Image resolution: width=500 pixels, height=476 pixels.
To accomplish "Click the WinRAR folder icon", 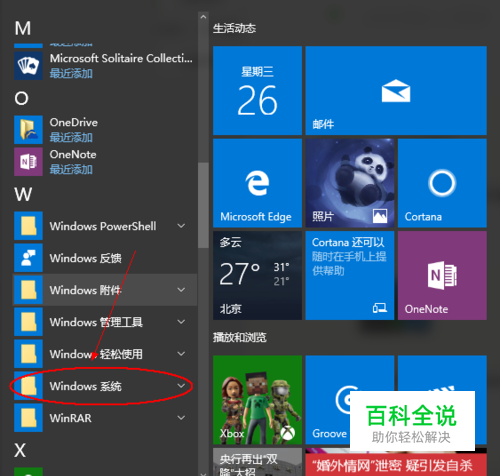I will pyautogui.click(x=28, y=418).
